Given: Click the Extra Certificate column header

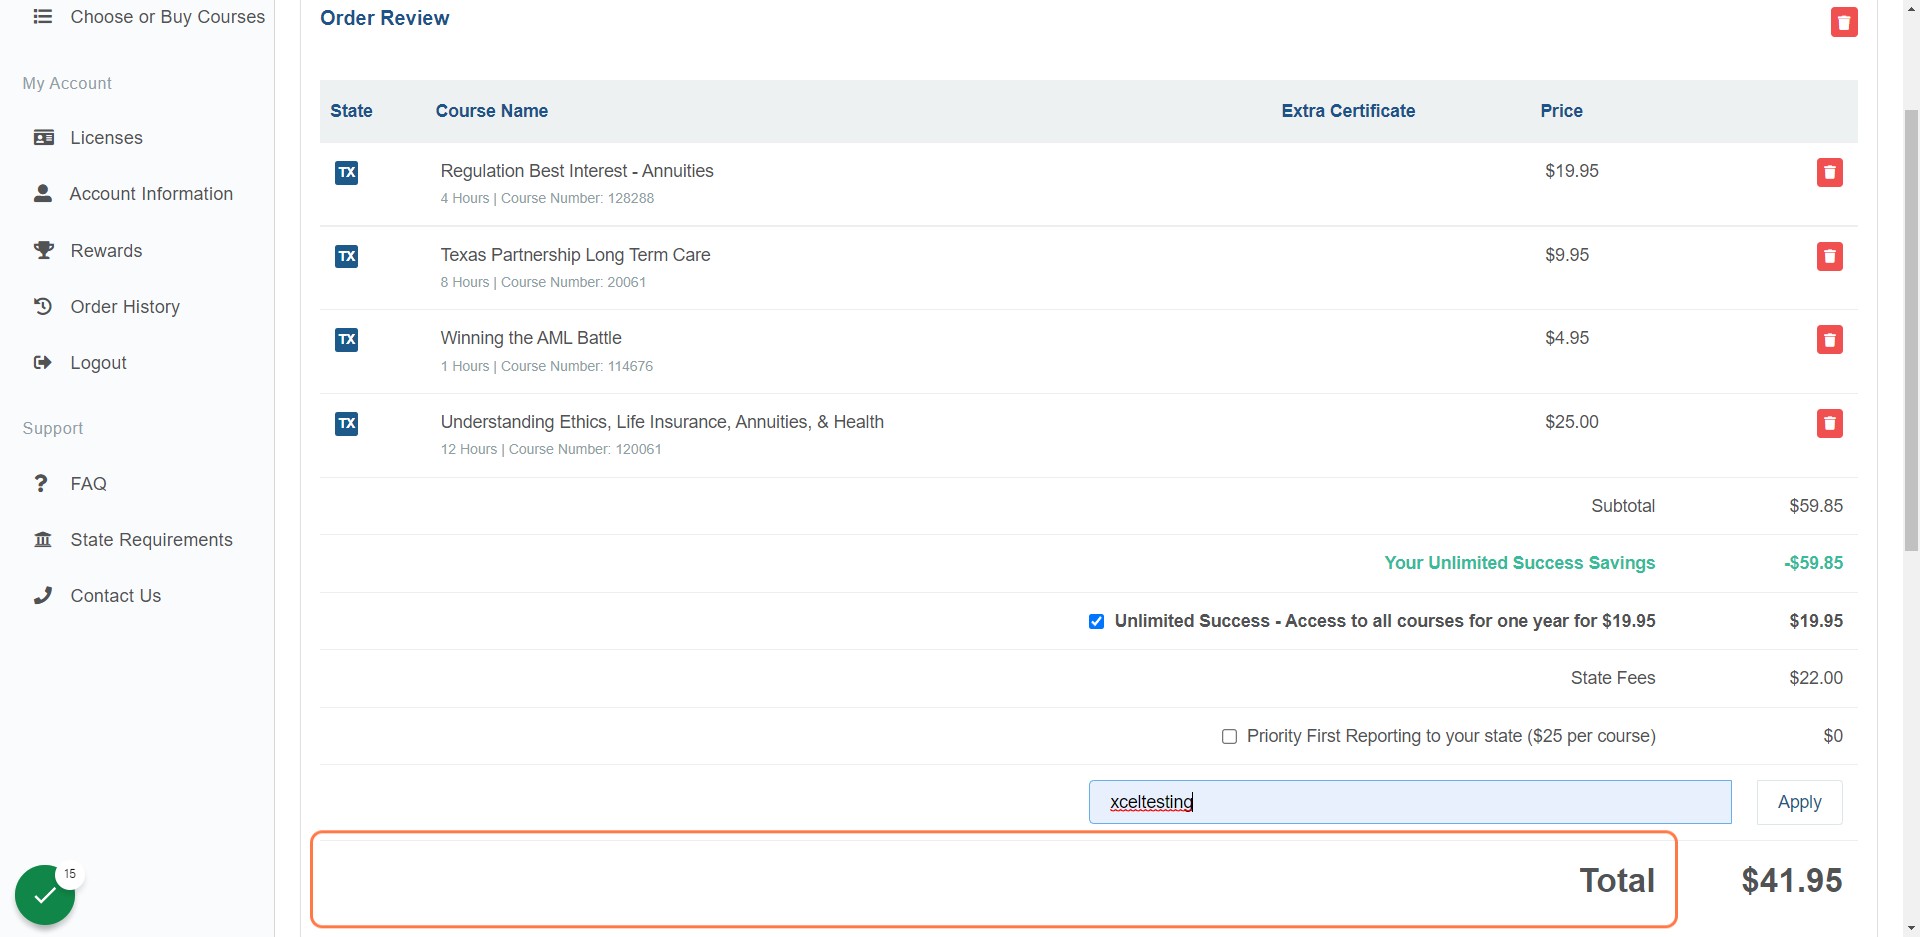Looking at the screenshot, I should (1348, 111).
